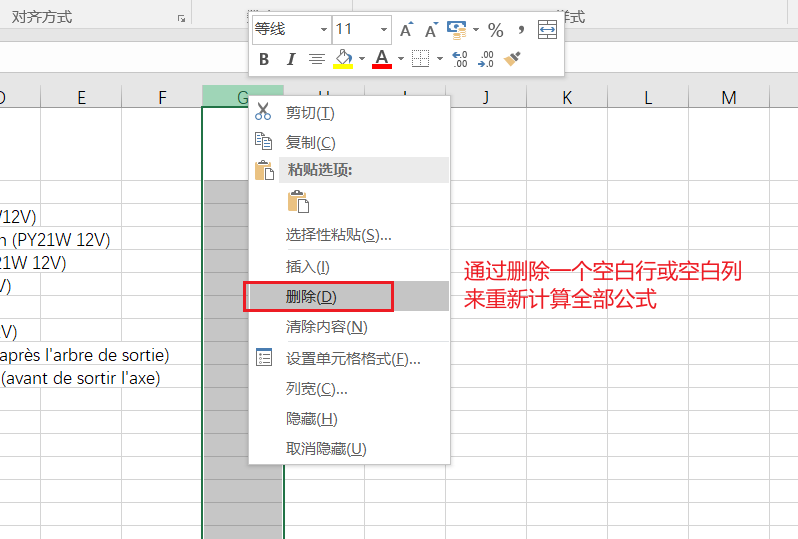Click merge and center icon
Viewport: 798px width, 539px height.
(x=547, y=30)
